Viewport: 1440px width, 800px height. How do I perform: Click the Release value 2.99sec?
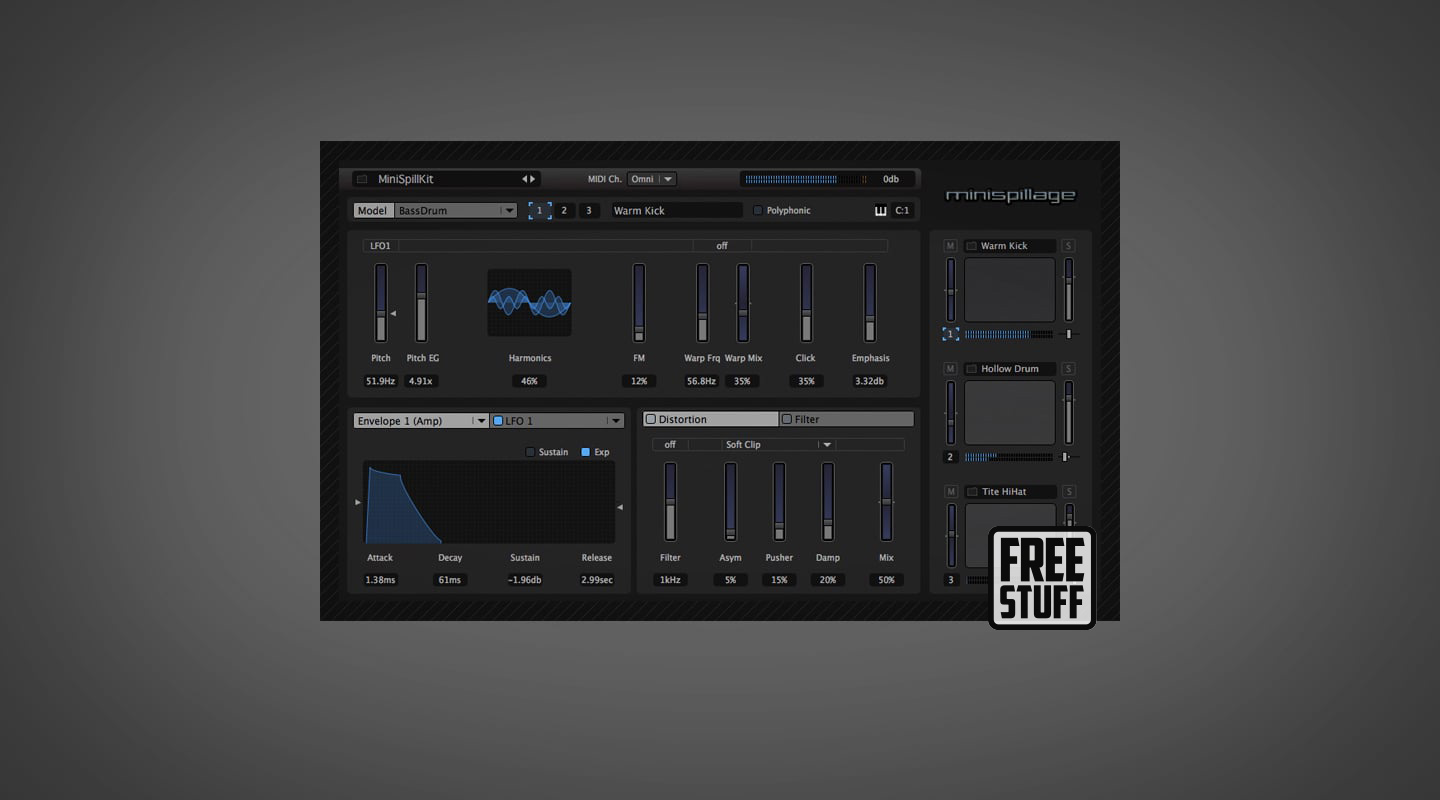tap(597, 580)
